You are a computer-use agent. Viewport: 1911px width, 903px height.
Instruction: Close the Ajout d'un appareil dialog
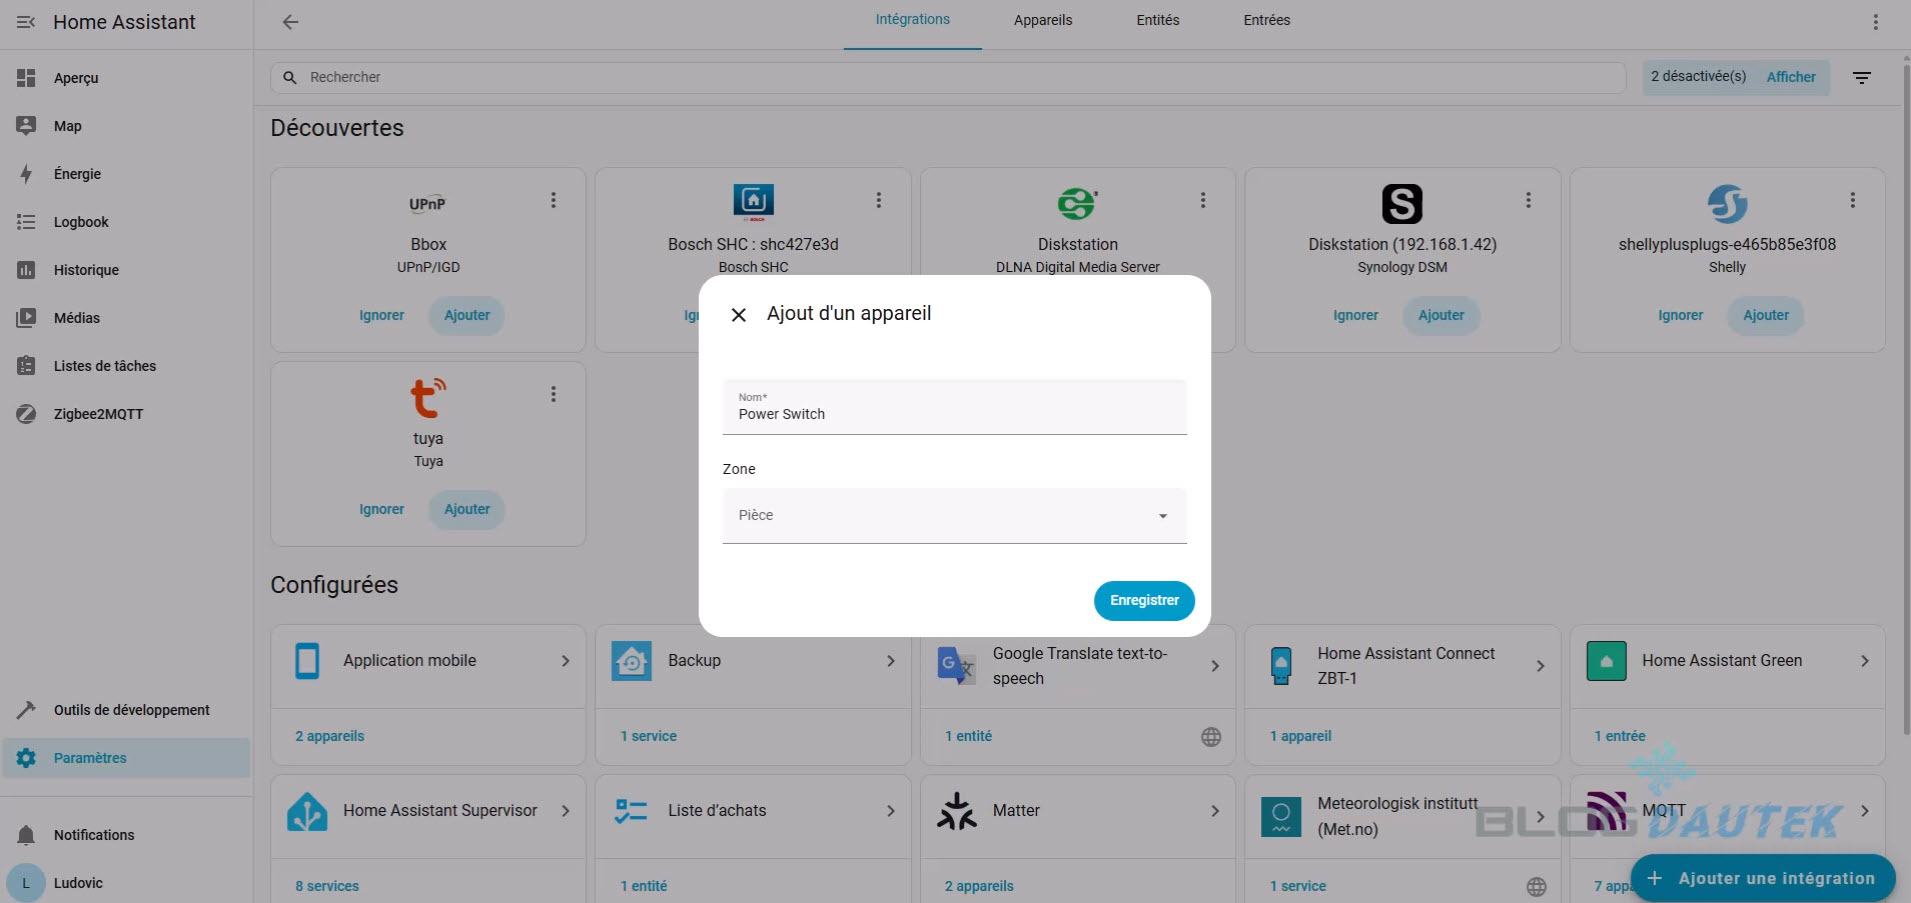pyautogui.click(x=739, y=315)
